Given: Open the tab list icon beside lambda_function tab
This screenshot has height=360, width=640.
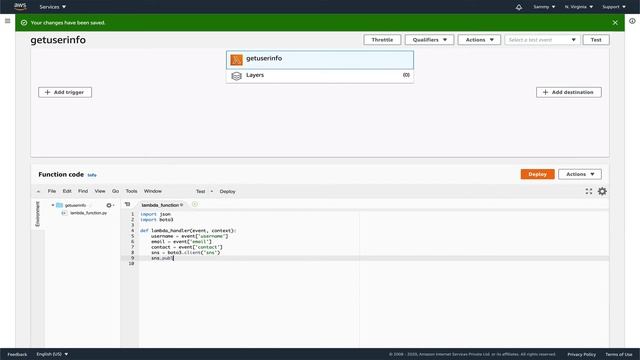Looking at the screenshot, I should (x=127, y=204).
